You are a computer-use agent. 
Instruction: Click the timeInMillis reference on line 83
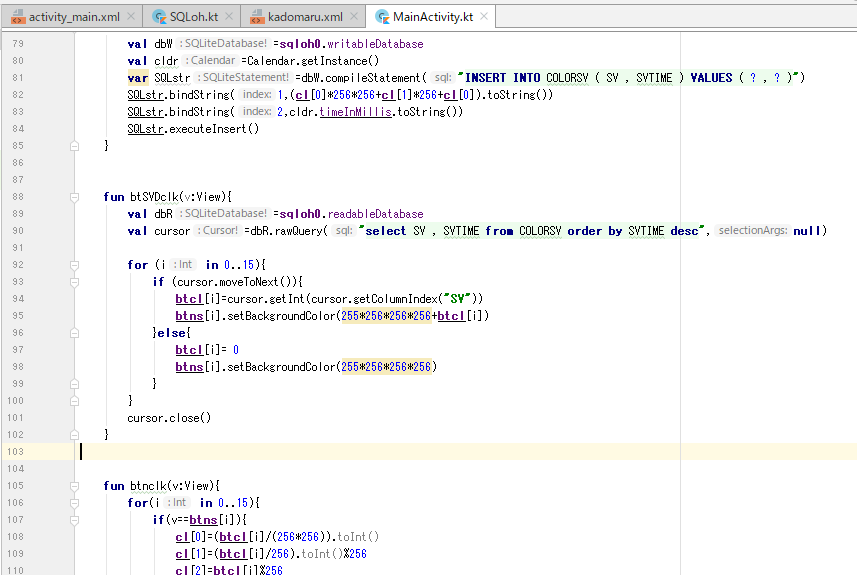click(x=355, y=112)
